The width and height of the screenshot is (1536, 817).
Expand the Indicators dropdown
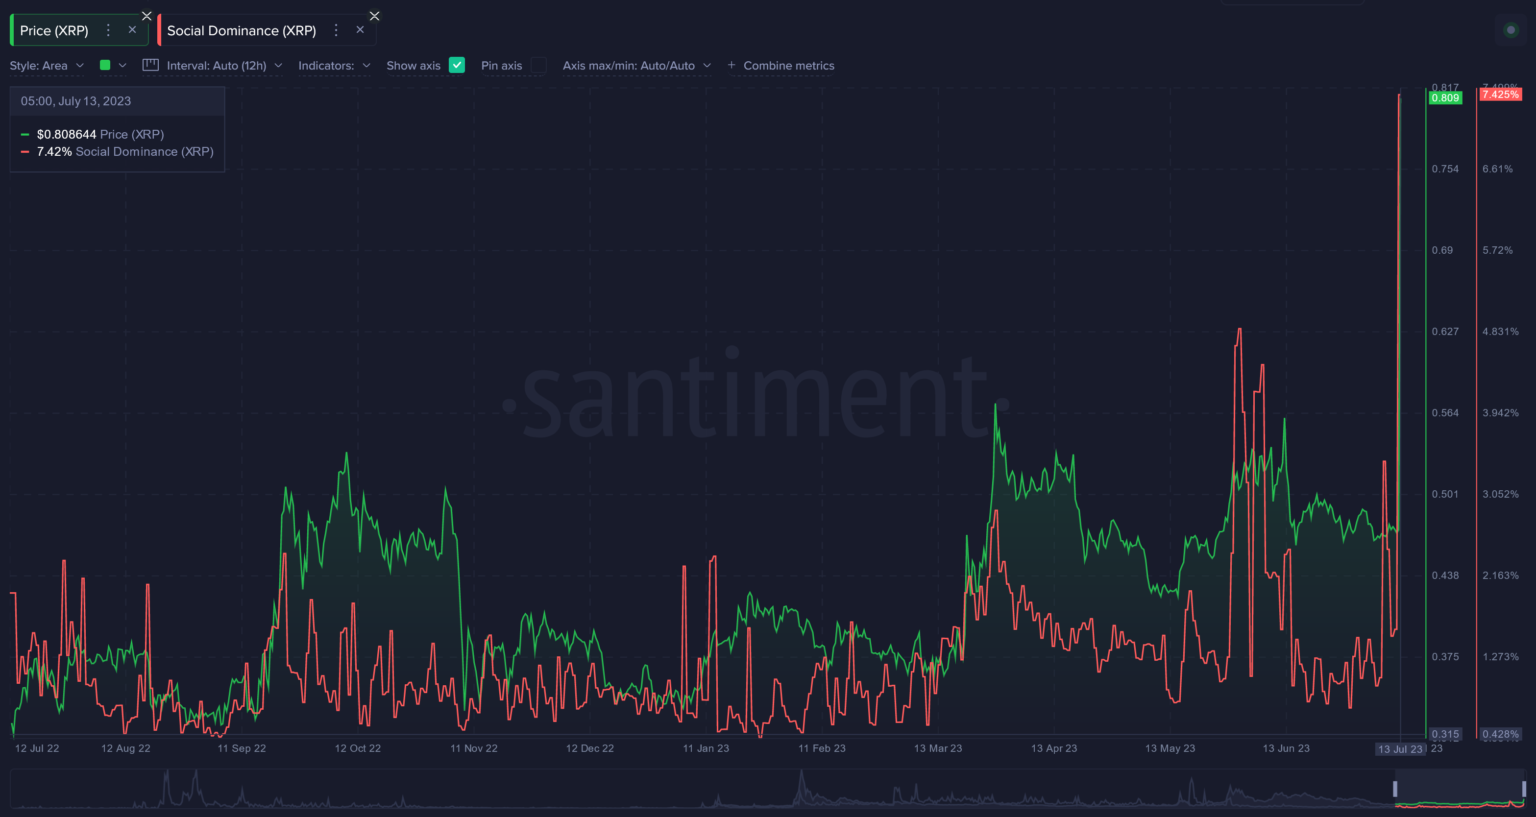(334, 66)
